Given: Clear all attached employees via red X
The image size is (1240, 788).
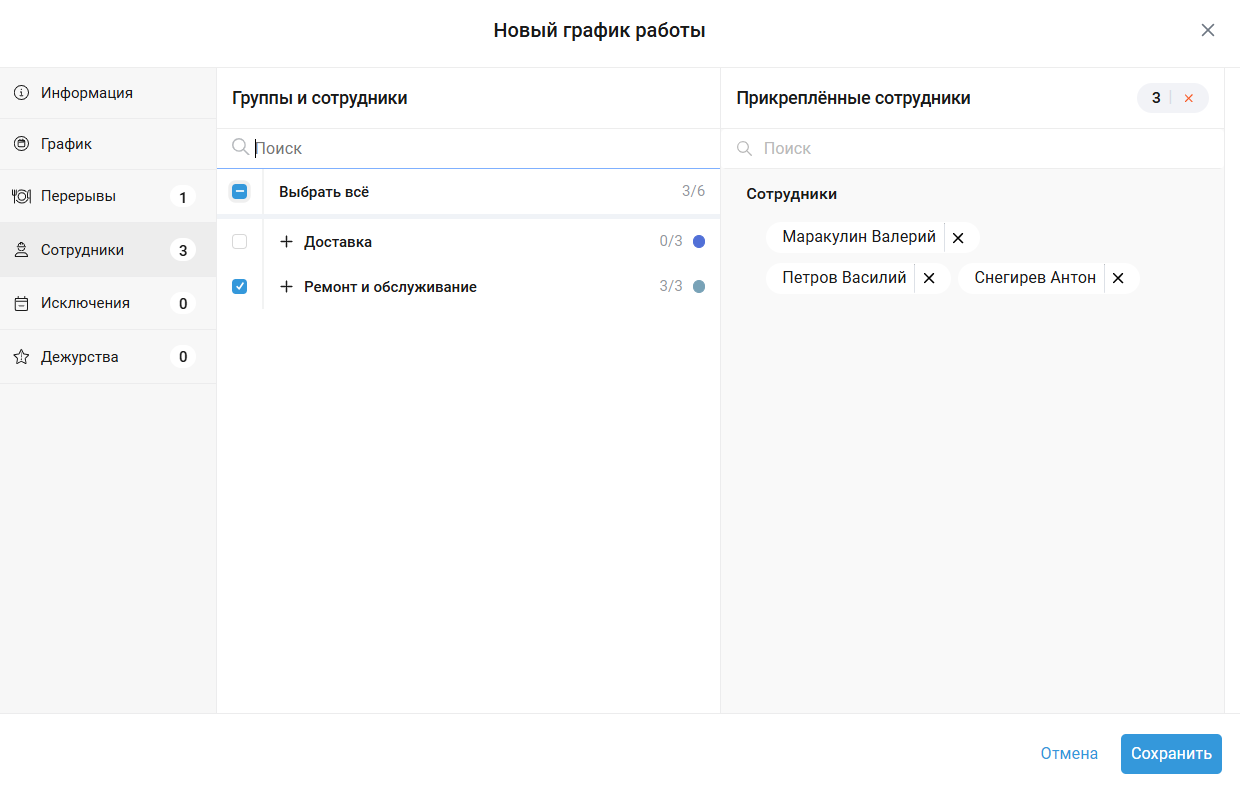Looking at the screenshot, I should [x=1189, y=98].
